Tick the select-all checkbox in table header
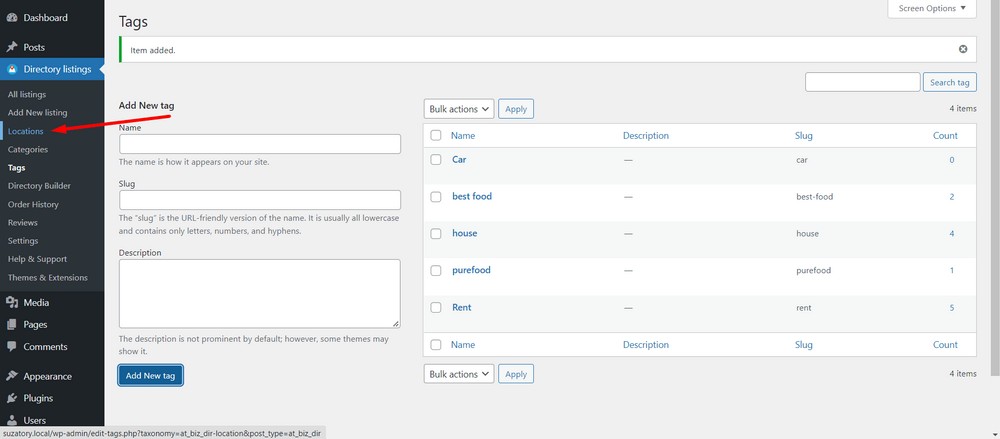 point(436,135)
